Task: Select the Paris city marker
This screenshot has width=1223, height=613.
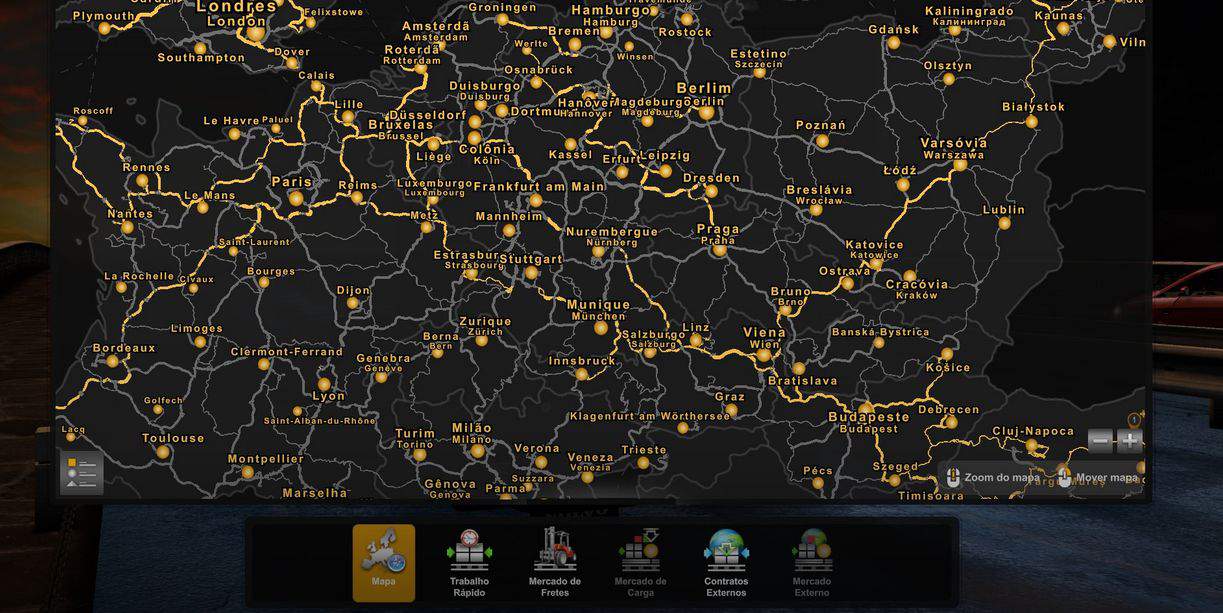Action: click(295, 199)
